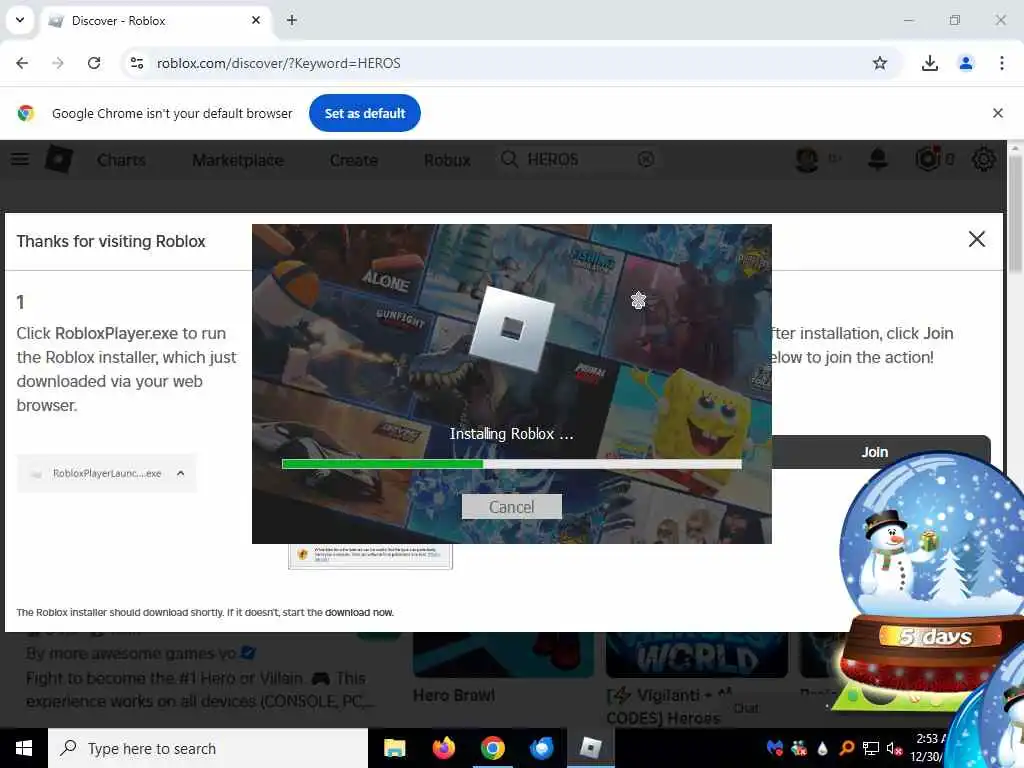
Task: View site information icon in address bar
Action: 137,63
